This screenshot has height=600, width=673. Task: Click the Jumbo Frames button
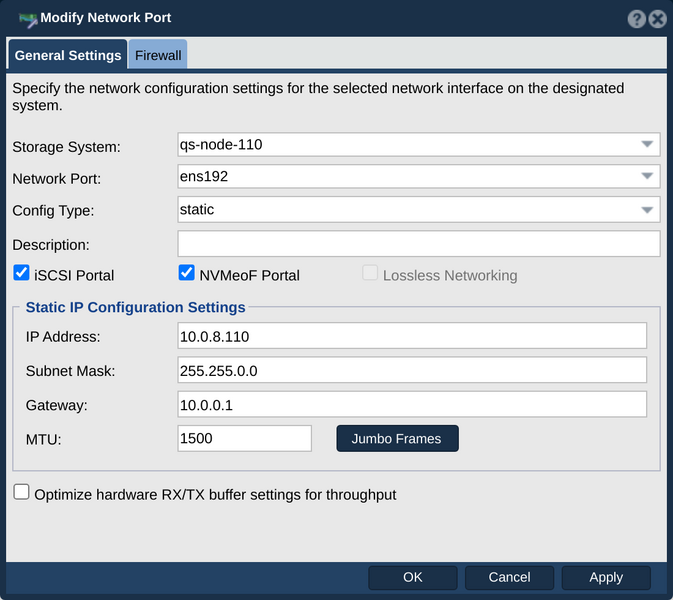tap(397, 439)
